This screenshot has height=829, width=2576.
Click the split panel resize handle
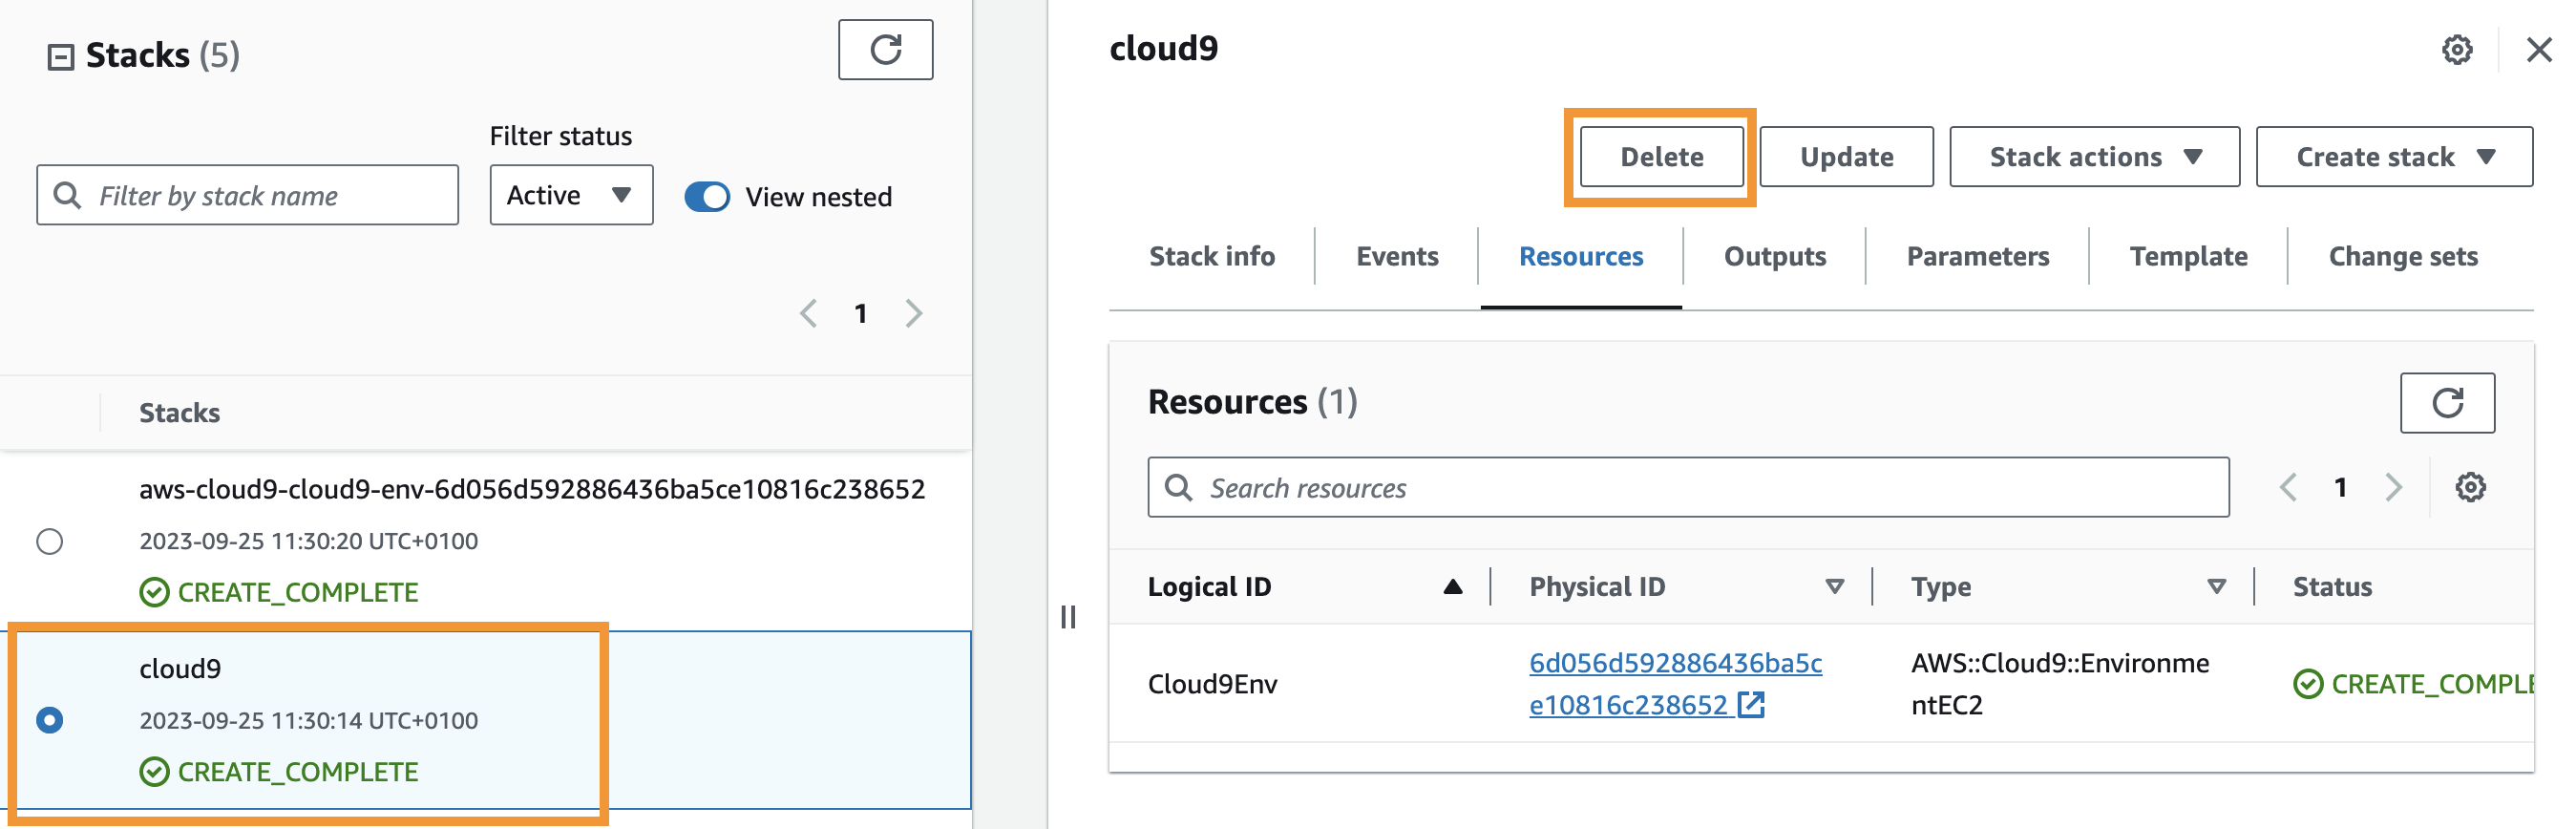point(1068,617)
